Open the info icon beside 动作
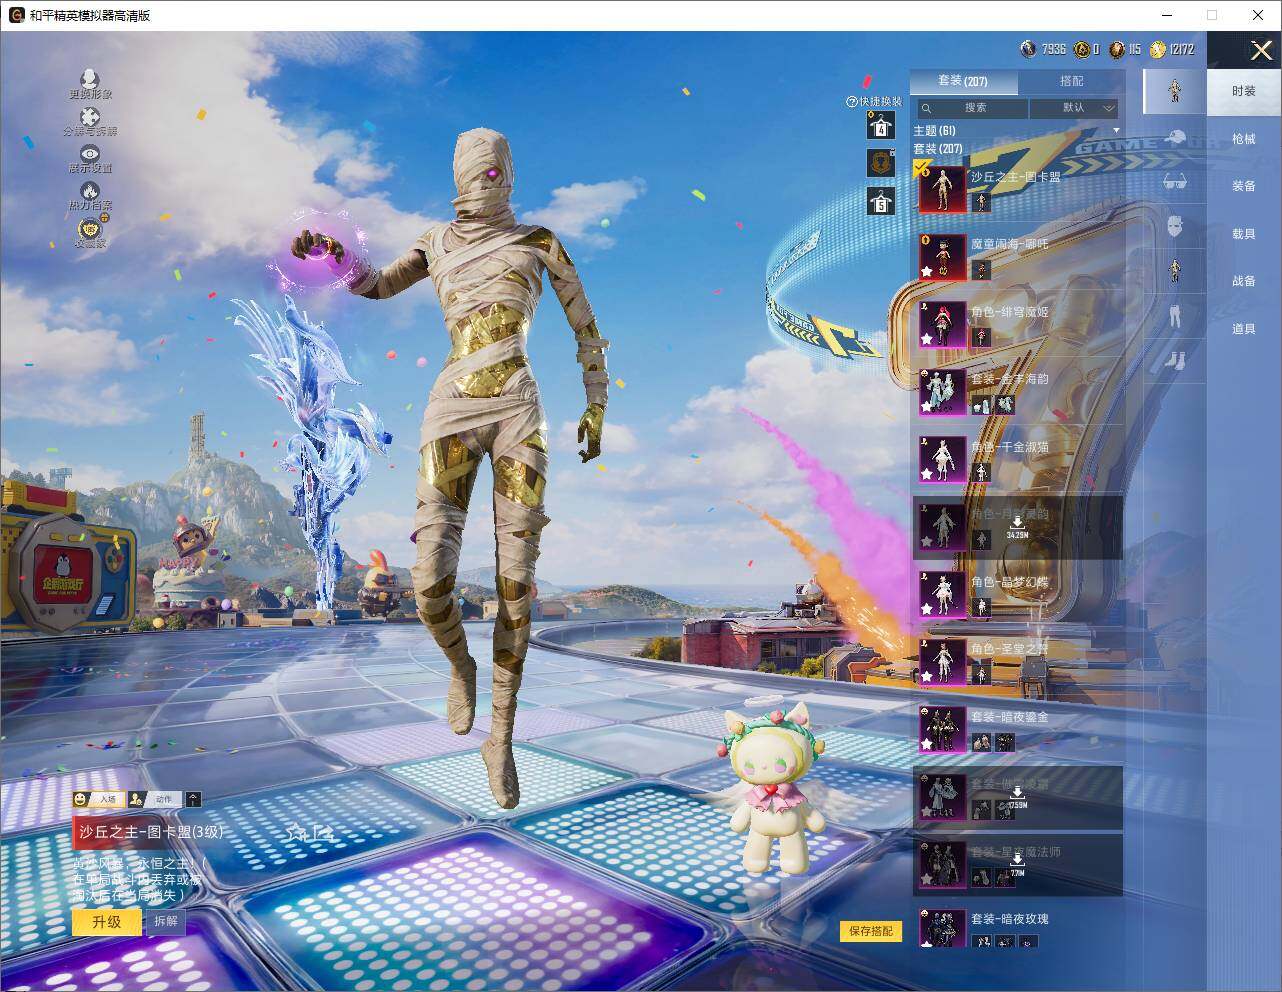Viewport: 1282px width, 992px height. 193,799
